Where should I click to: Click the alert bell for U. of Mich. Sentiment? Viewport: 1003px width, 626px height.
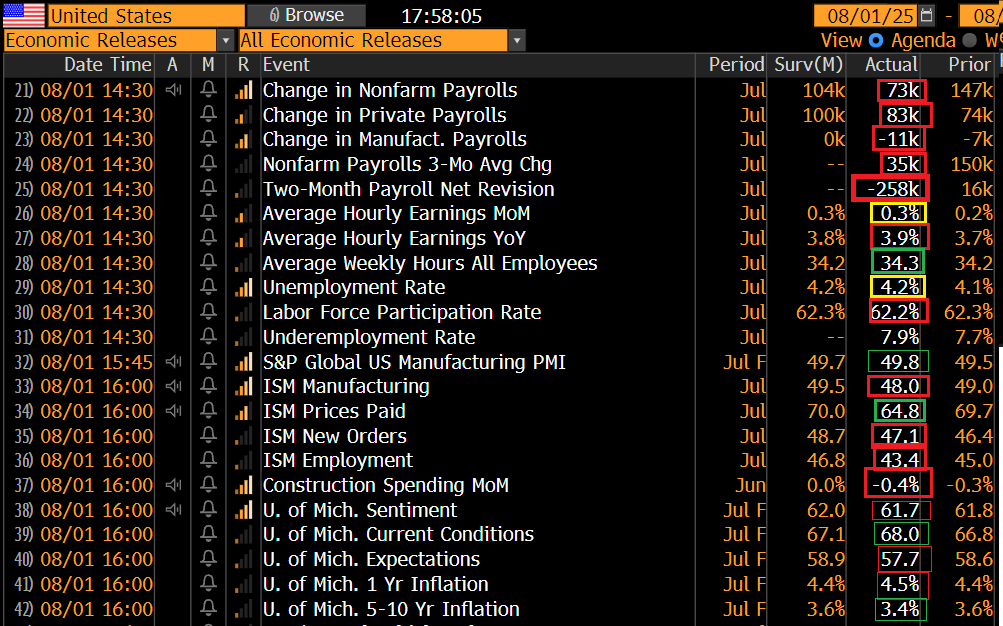tap(208, 510)
